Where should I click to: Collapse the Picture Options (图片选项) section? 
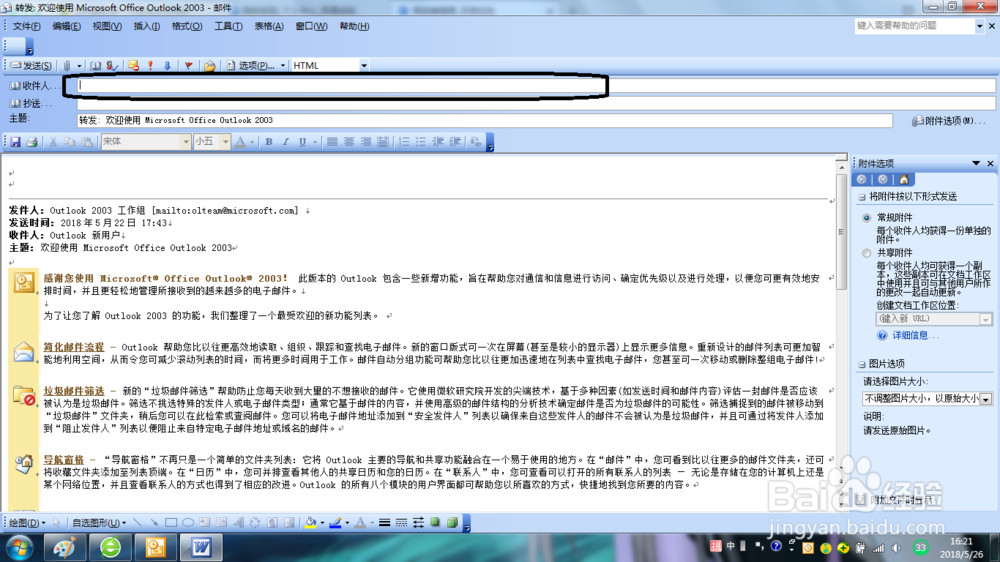[x=862, y=364]
